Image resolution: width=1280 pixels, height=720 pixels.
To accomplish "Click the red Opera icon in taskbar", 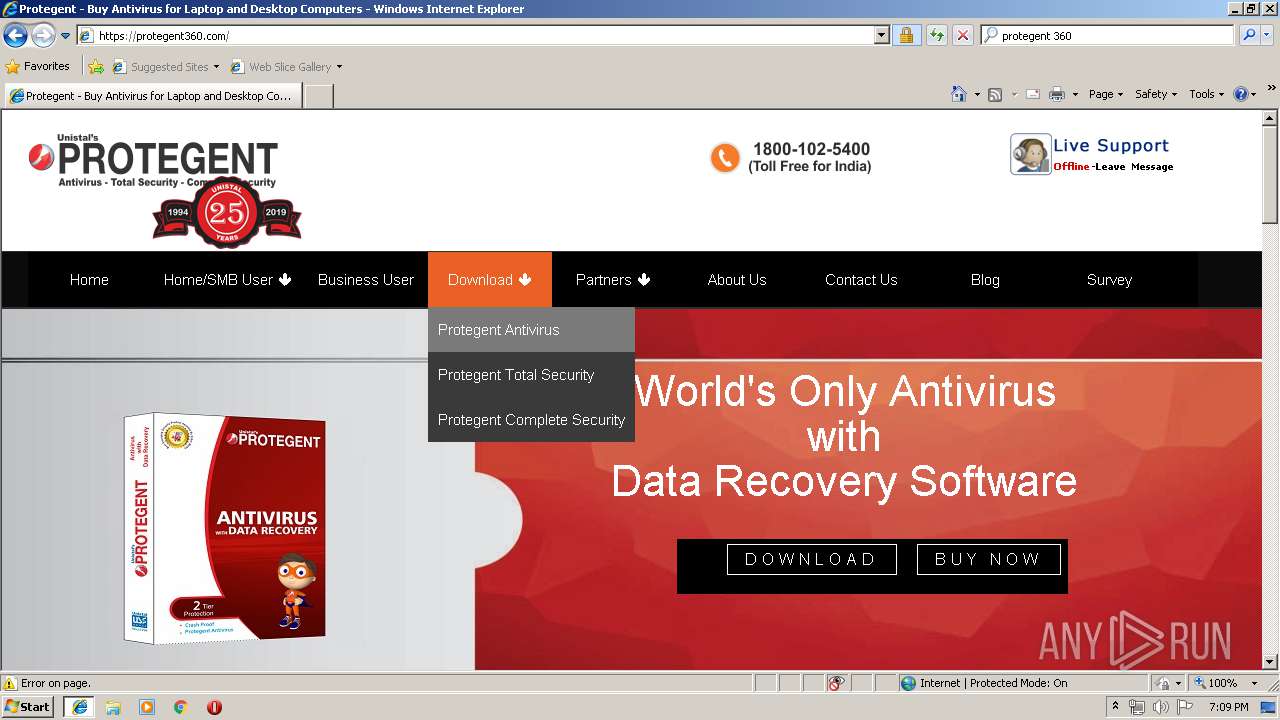I will [x=214, y=707].
